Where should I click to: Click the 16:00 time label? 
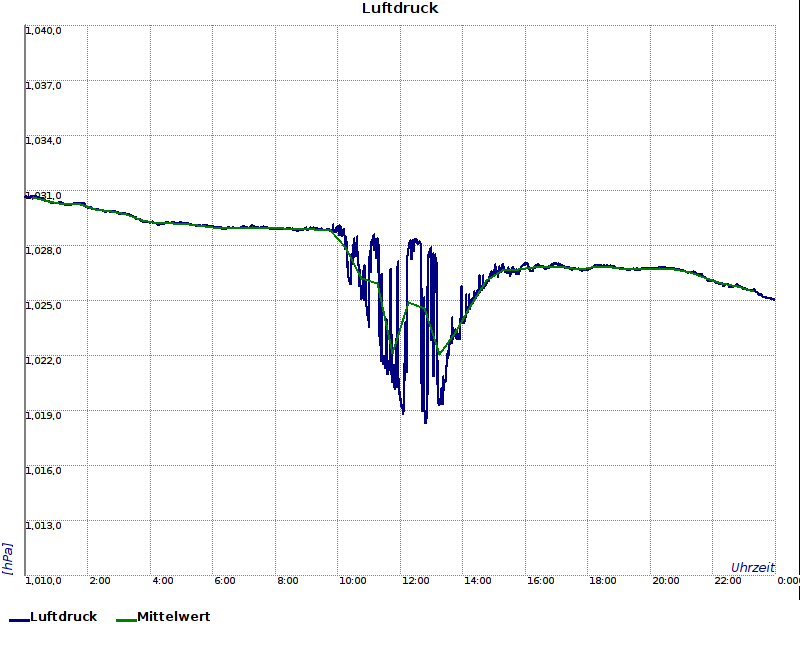tap(540, 581)
